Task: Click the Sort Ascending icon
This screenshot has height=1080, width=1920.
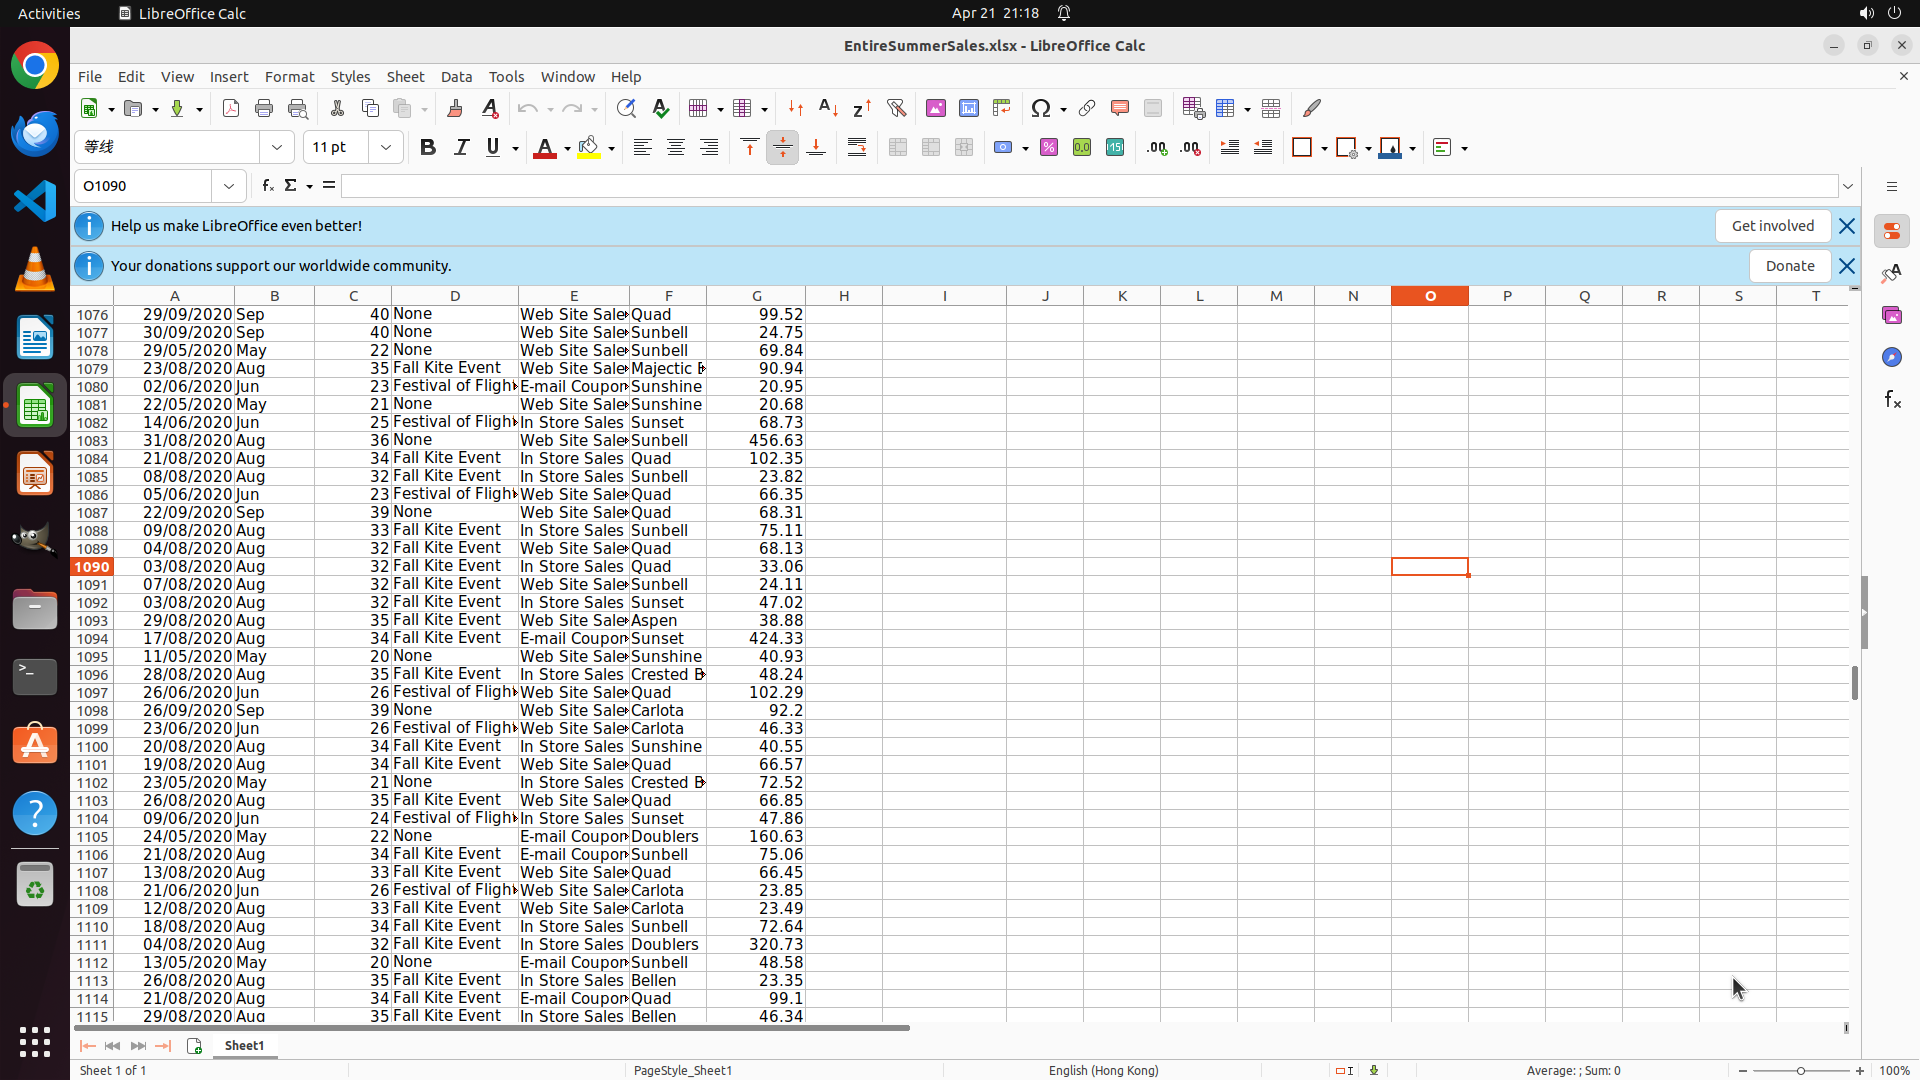Action: point(828,109)
